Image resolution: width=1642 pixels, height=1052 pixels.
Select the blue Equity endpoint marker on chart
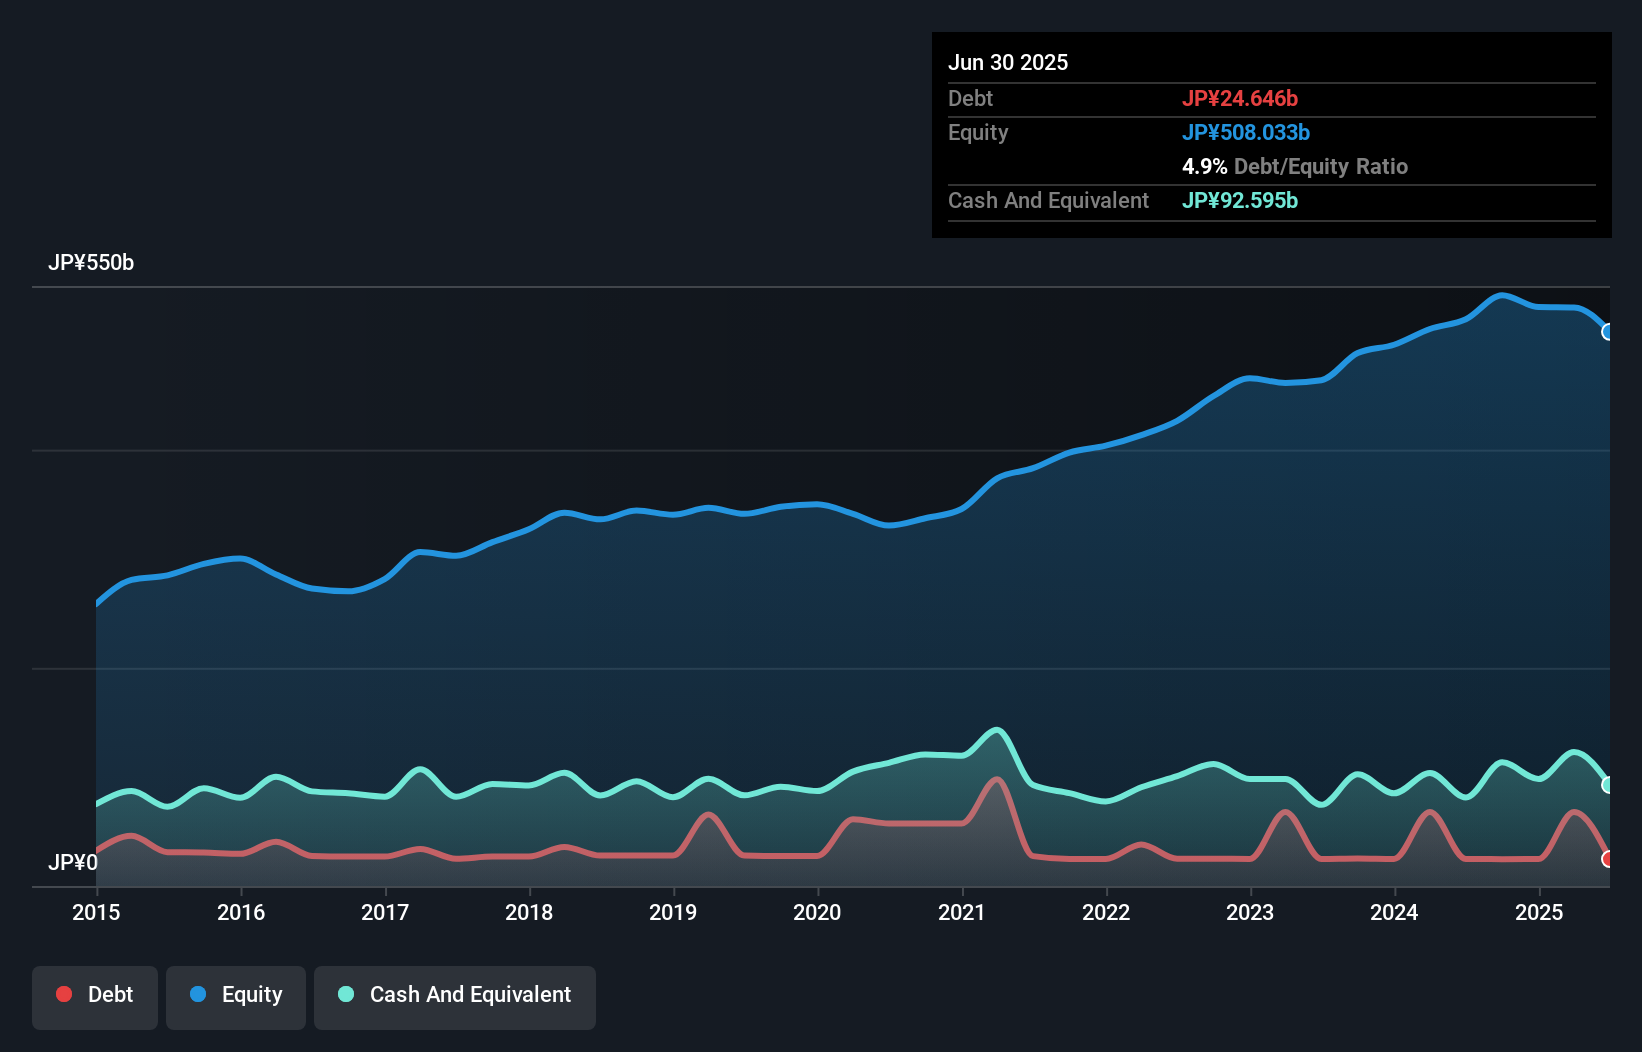pyautogui.click(x=1608, y=331)
